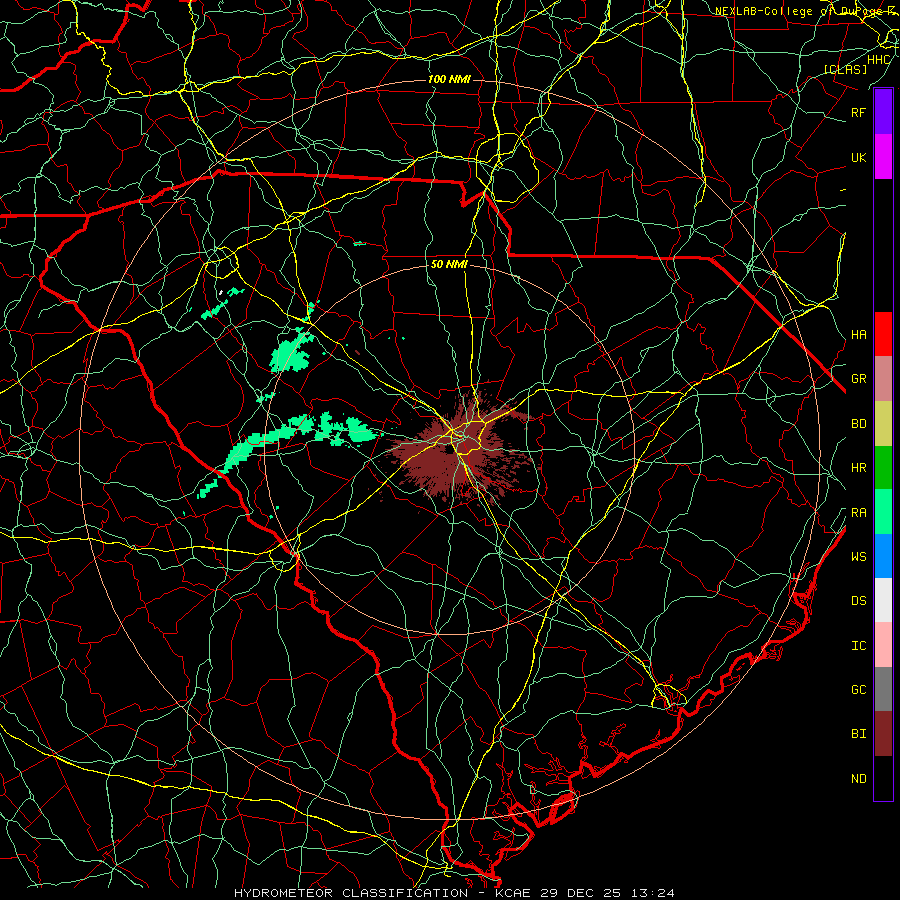Viewport: 900px width, 900px height.
Task: Click the WS legend label
Action: pos(858,556)
